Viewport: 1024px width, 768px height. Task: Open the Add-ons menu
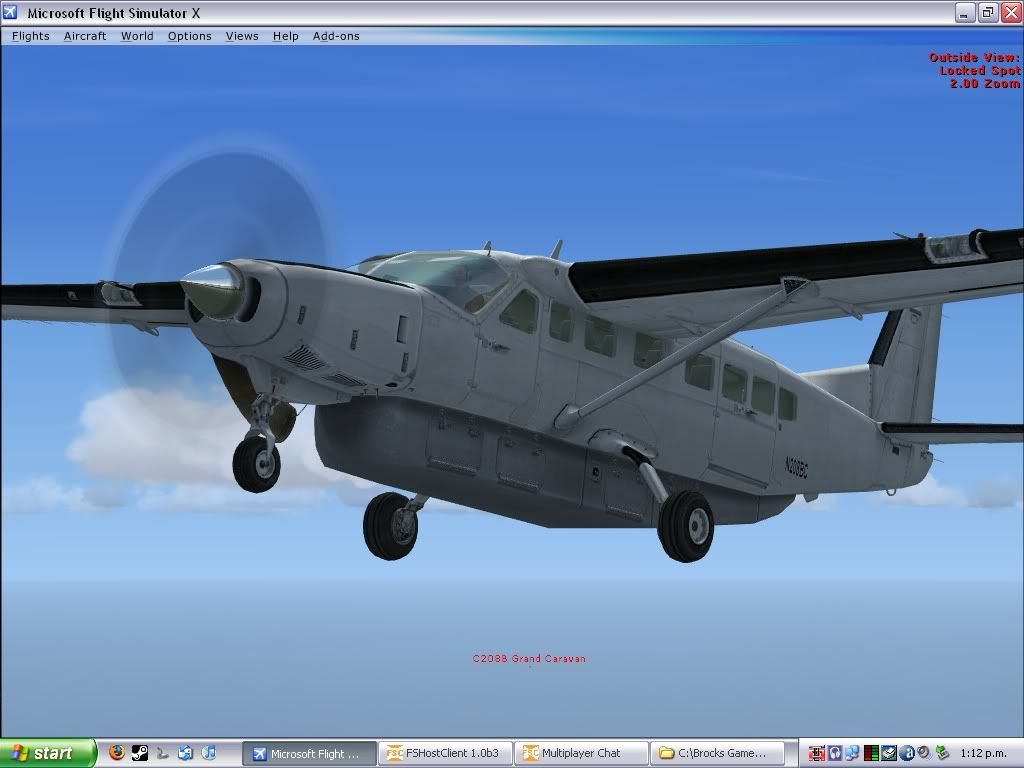point(336,36)
